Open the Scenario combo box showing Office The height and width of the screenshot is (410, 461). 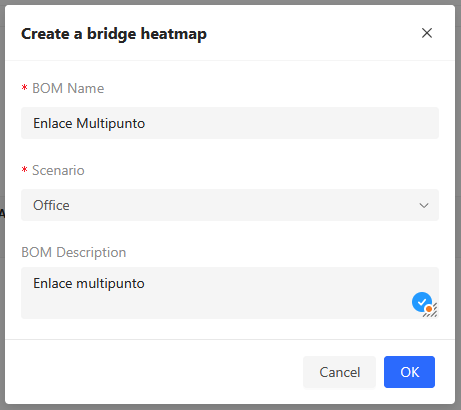point(230,205)
